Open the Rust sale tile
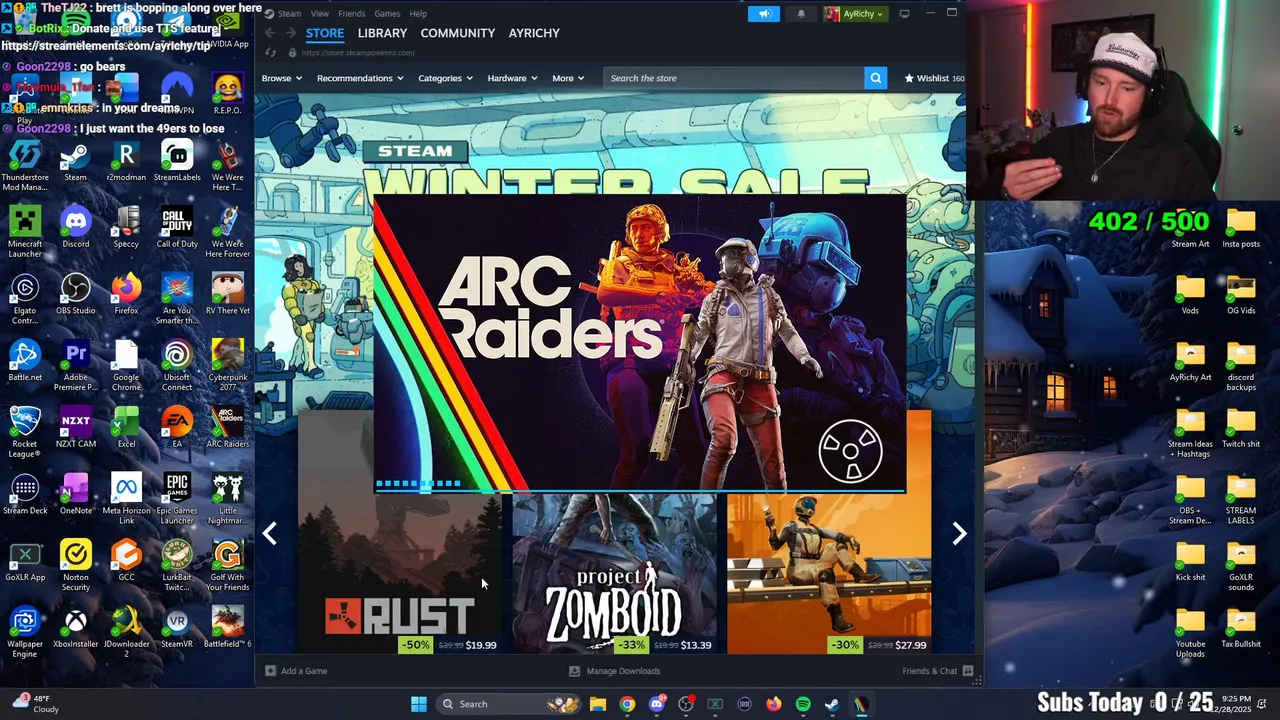 click(x=400, y=574)
